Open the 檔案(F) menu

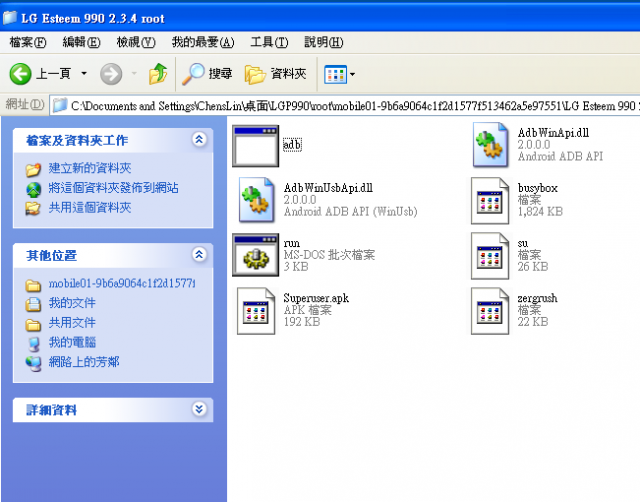click(28, 42)
